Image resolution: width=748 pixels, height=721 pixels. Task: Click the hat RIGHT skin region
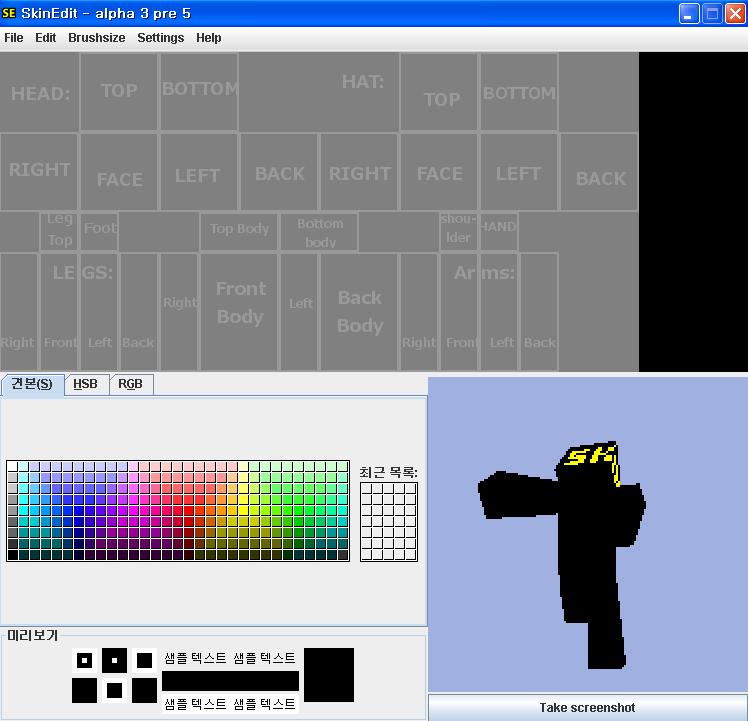tap(359, 172)
